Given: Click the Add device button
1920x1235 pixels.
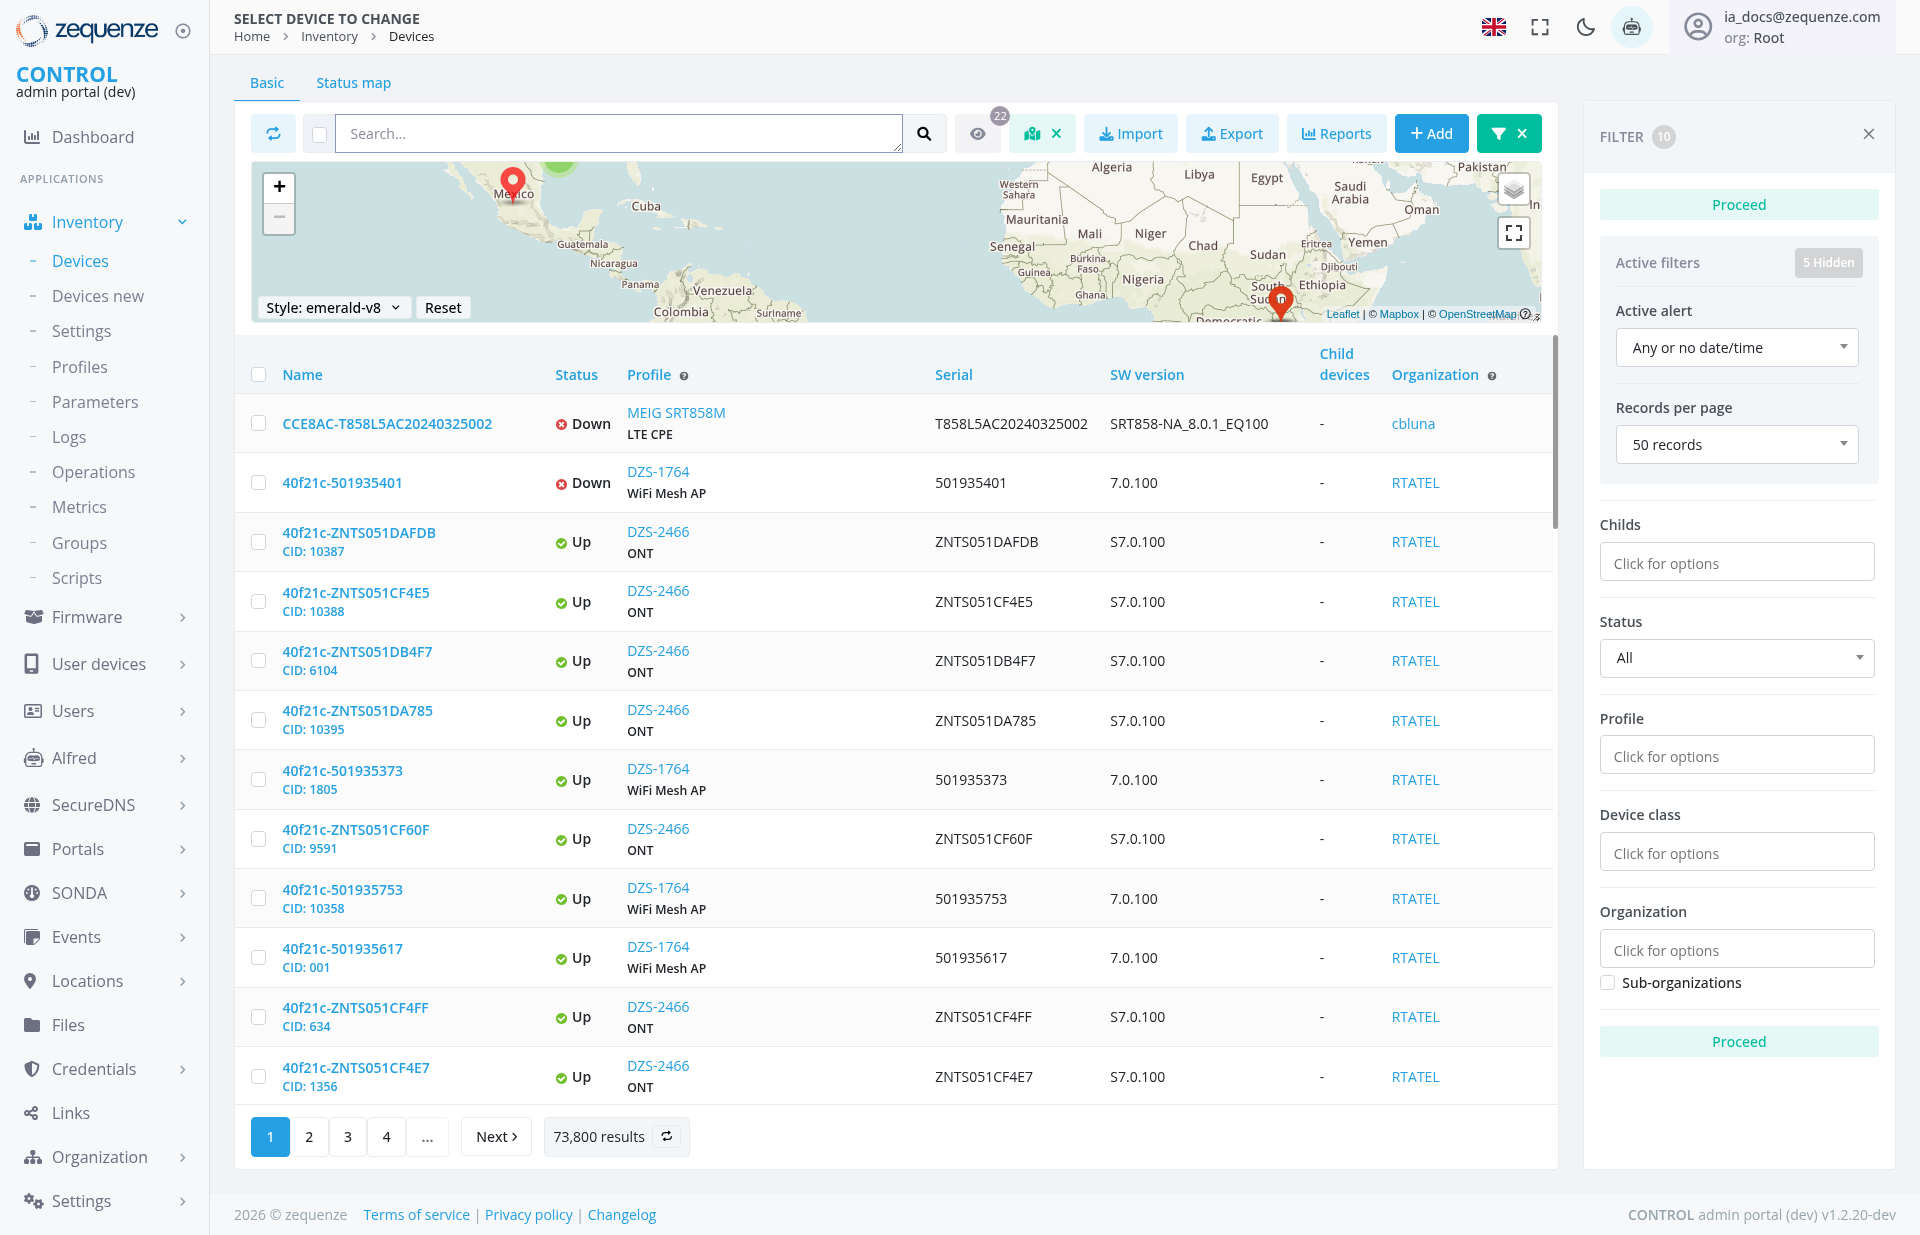Looking at the screenshot, I should click(1431, 134).
